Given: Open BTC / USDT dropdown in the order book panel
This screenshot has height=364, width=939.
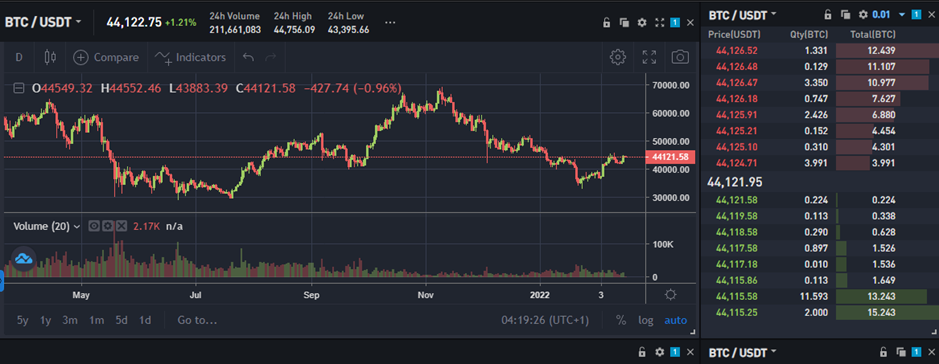Looking at the screenshot, I should click(743, 14).
